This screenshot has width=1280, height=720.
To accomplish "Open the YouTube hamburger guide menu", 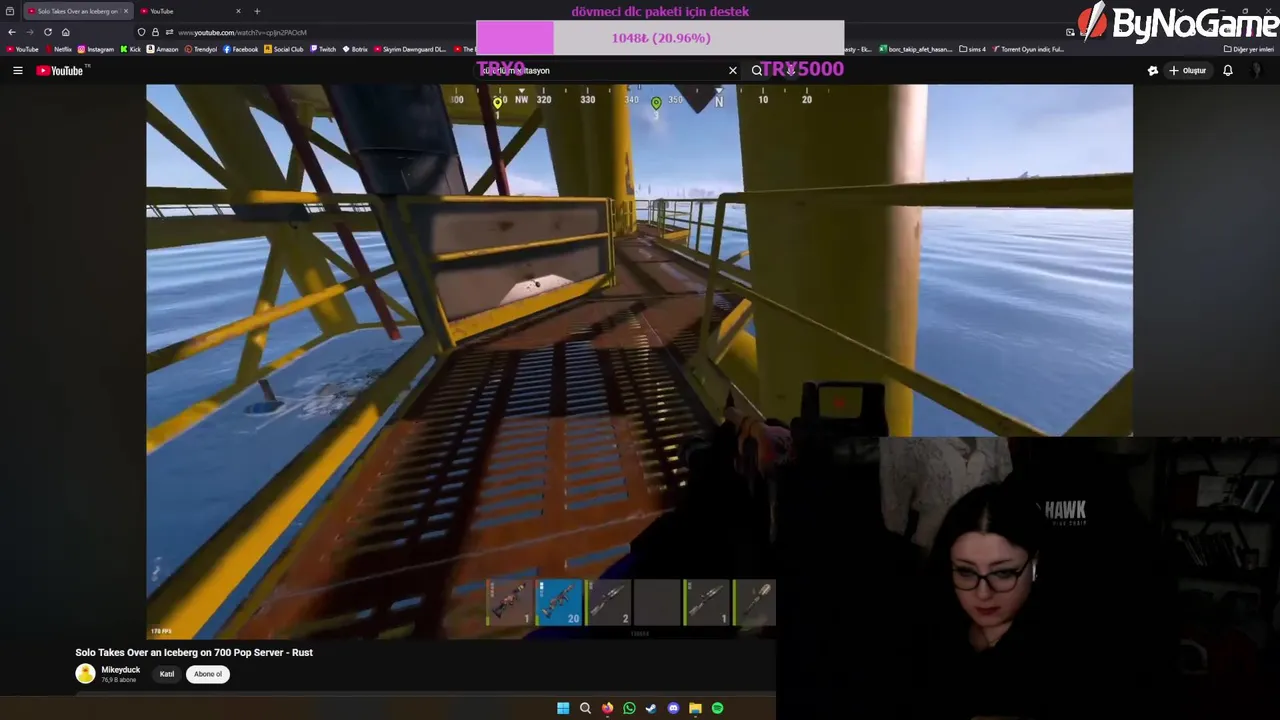I will click(17, 70).
